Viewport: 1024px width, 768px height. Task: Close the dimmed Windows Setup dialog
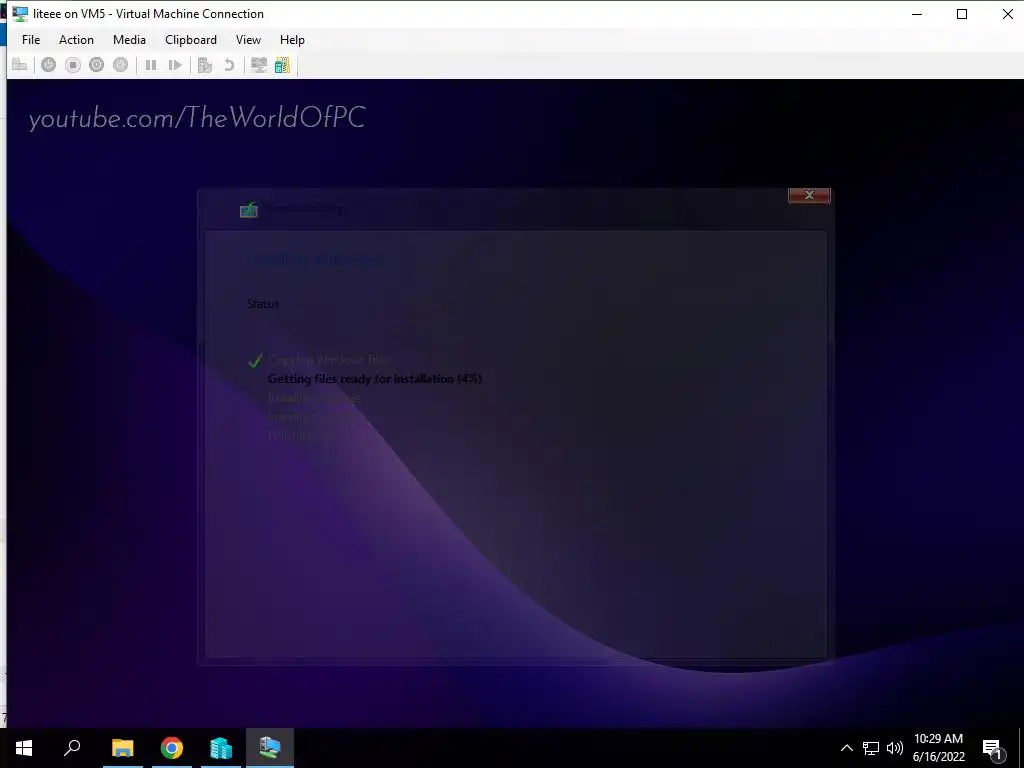809,195
